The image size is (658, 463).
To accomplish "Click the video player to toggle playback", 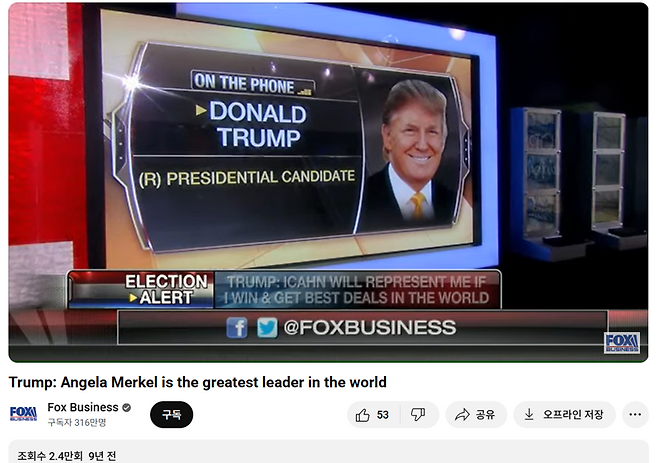I will 329,183.
